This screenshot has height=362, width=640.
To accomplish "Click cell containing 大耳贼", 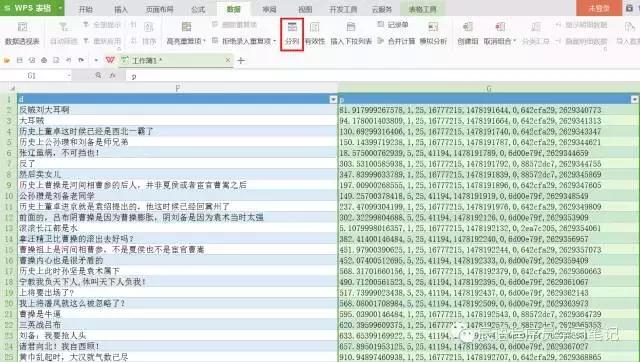I will 178,120.
